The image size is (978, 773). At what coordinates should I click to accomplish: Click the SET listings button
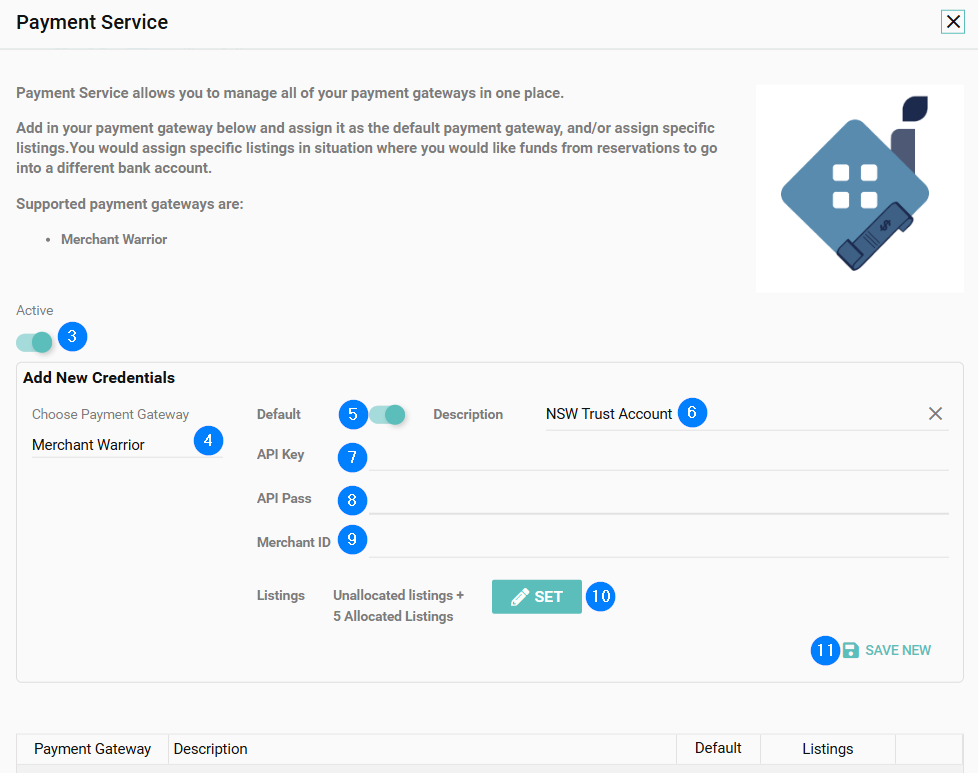537,597
